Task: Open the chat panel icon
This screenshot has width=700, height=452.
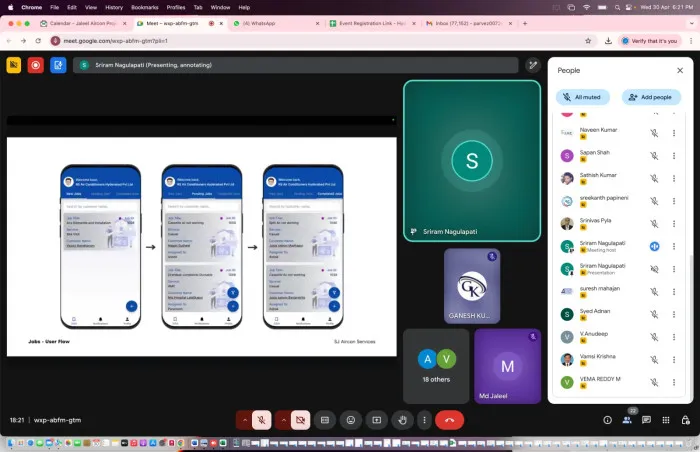Action: tap(647, 420)
